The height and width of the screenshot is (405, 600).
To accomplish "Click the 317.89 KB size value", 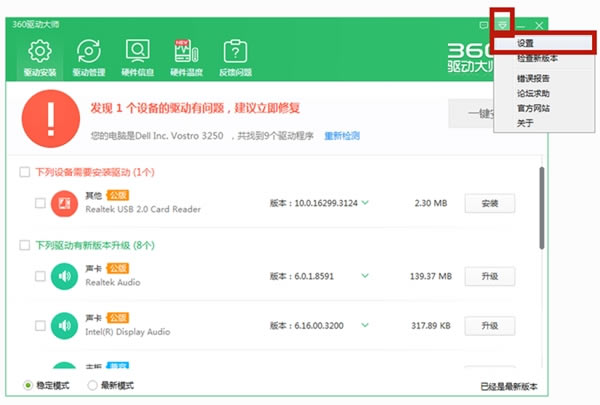I will [431, 326].
